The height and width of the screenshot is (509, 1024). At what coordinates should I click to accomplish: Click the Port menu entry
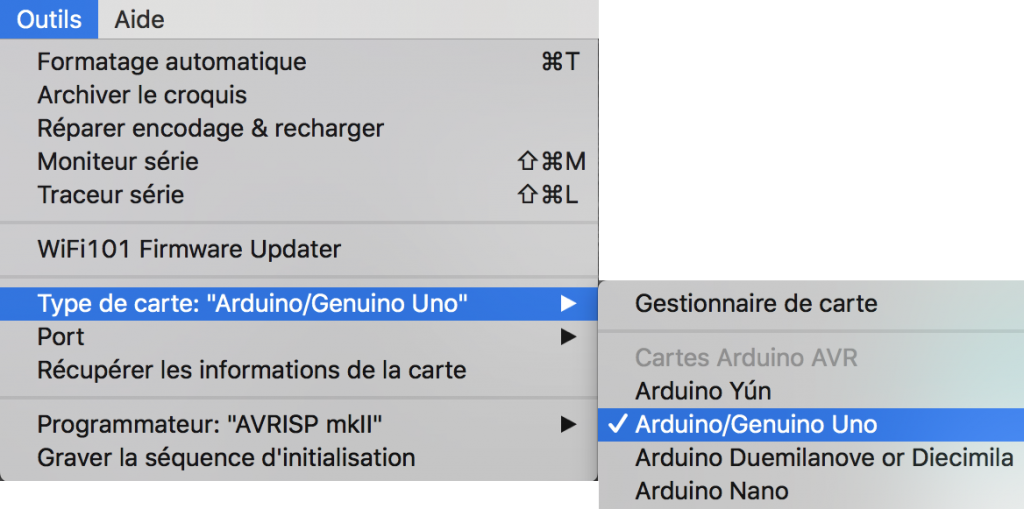(x=61, y=337)
